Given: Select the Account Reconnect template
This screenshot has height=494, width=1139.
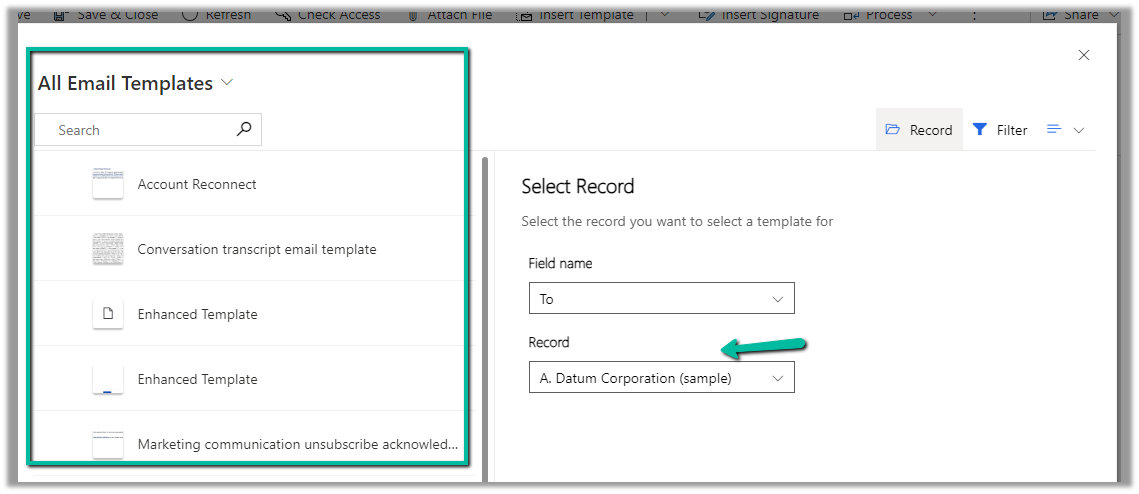Looking at the screenshot, I should click(197, 184).
